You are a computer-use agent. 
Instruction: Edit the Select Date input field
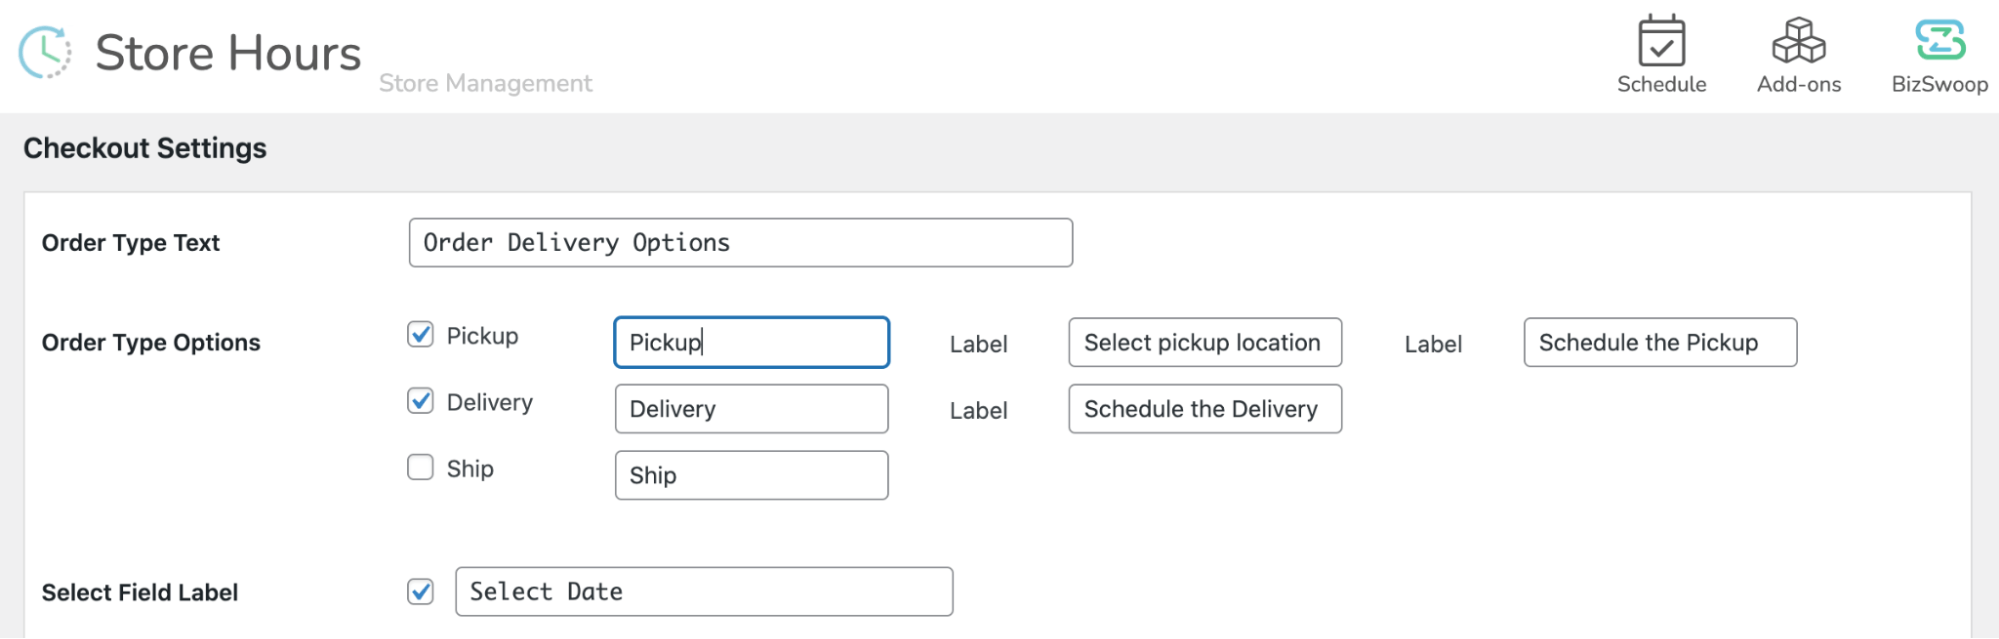coord(704,592)
